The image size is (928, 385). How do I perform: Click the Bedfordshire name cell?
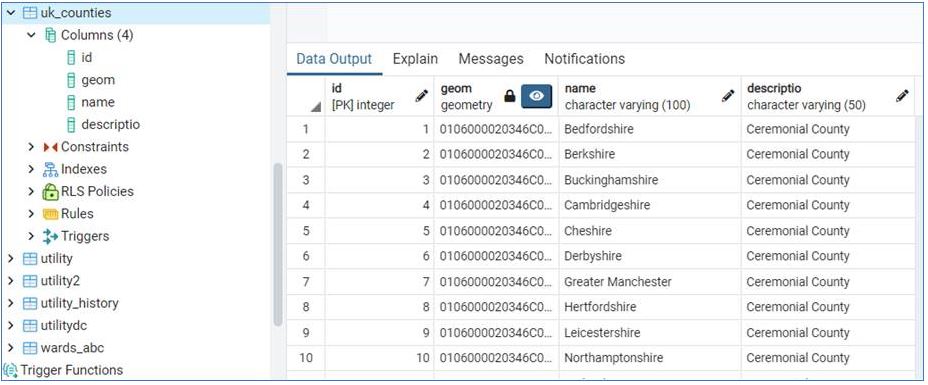(x=650, y=129)
